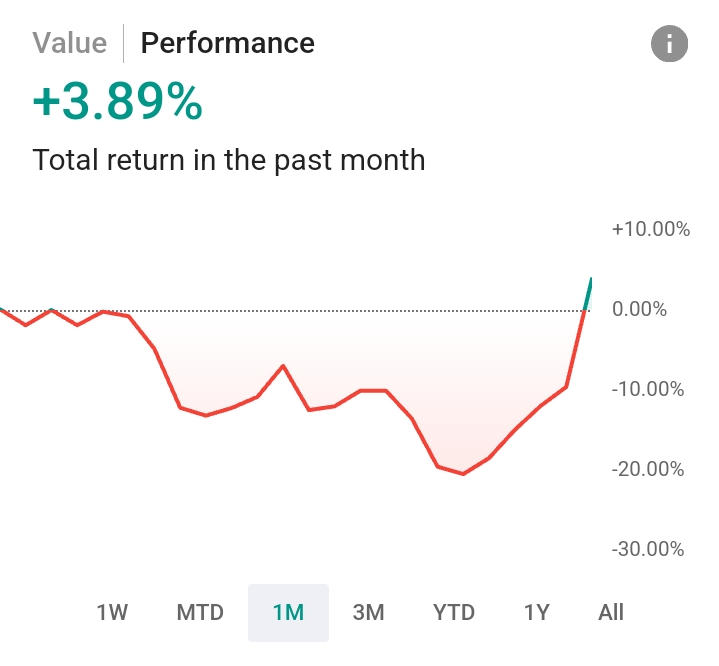Show the 1W time range
Image resolution: width=719 pixels, height=666 pixels.
pos(112,612)
